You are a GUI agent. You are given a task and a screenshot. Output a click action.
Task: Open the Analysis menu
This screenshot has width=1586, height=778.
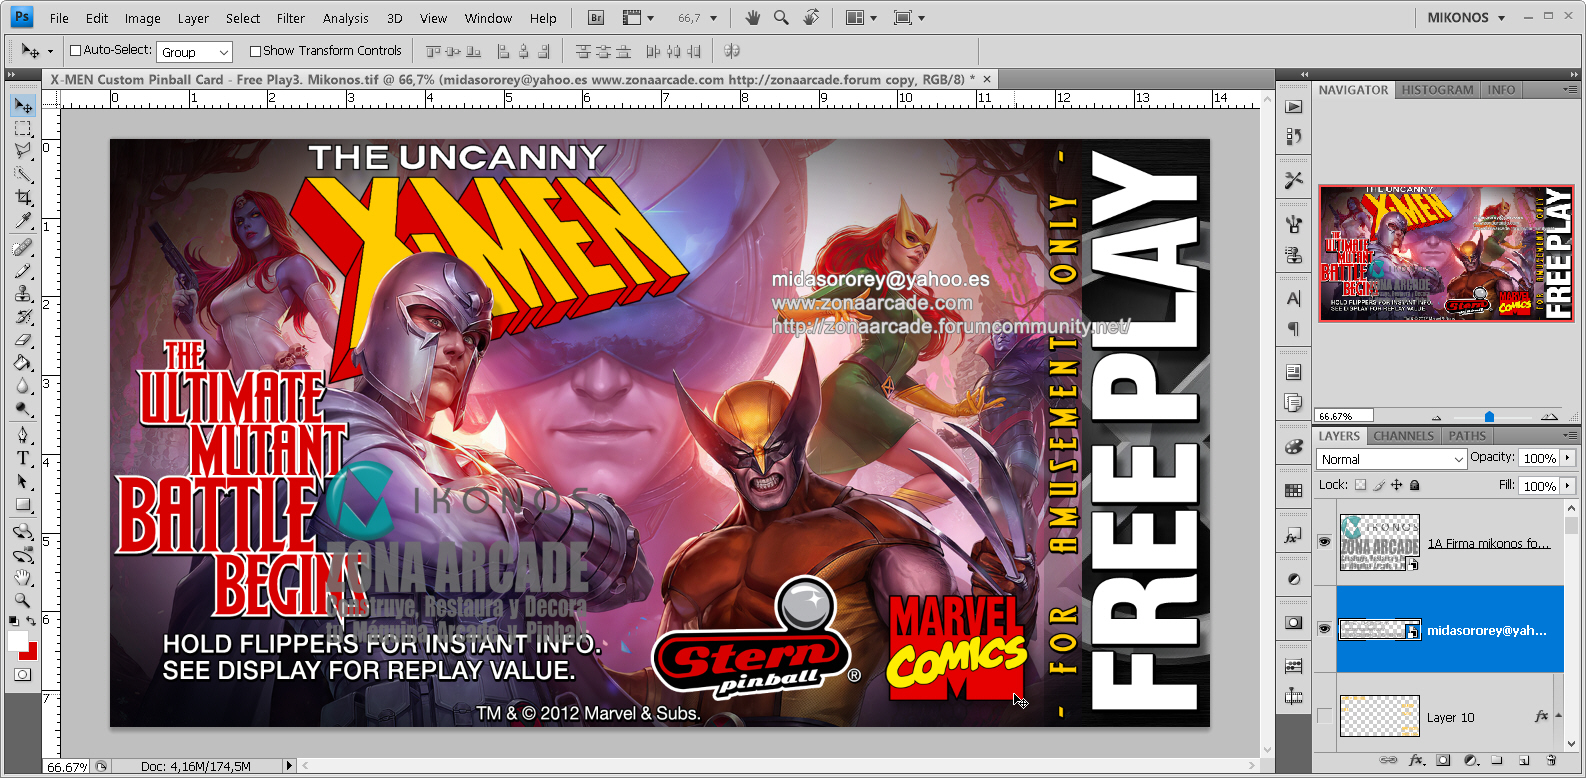(x=346, y=18)
